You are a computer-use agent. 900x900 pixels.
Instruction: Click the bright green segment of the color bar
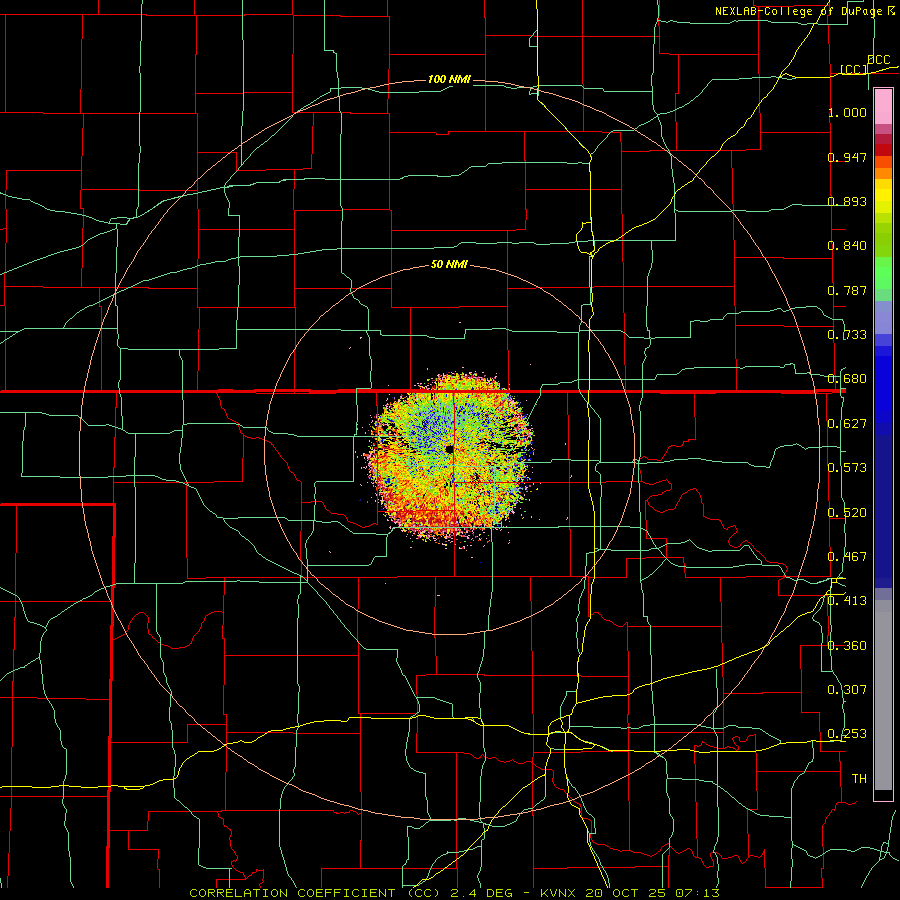pos(883,273)
